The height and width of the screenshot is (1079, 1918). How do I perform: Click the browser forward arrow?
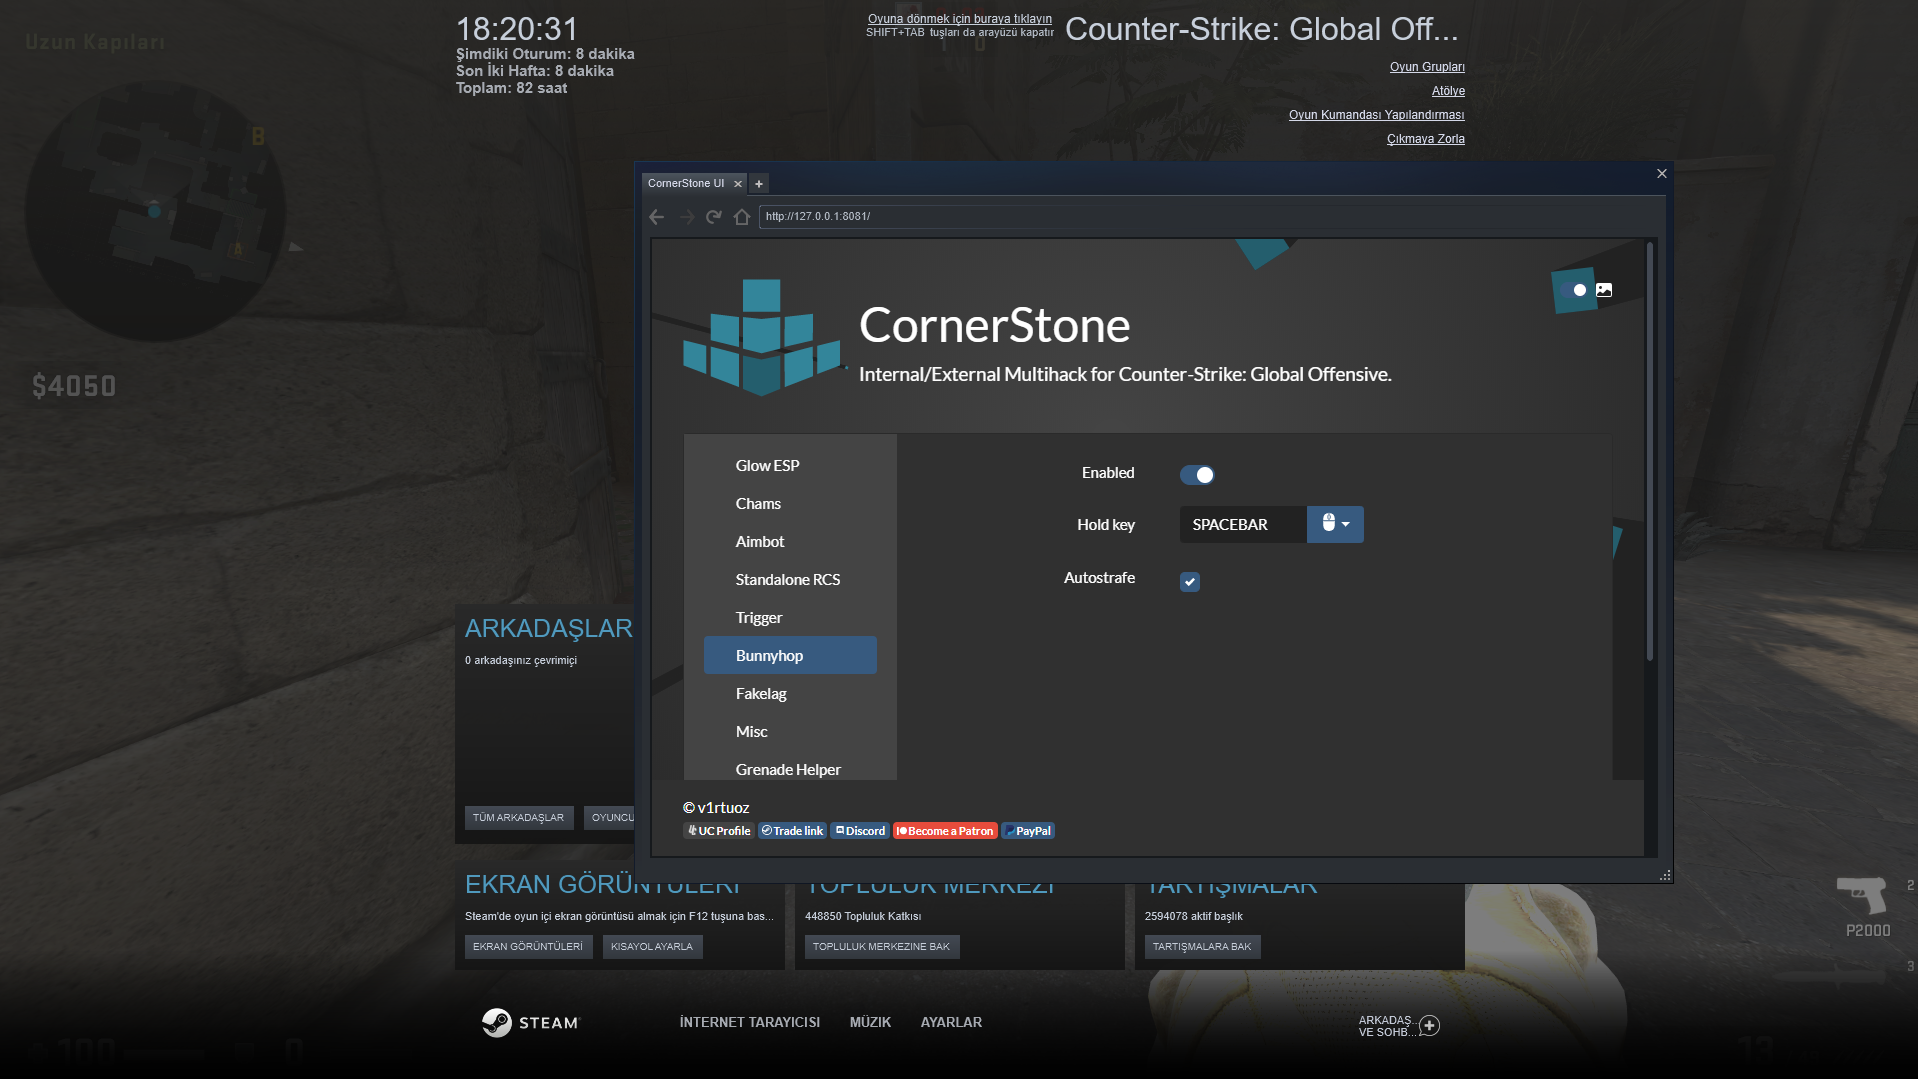(686, 217)
